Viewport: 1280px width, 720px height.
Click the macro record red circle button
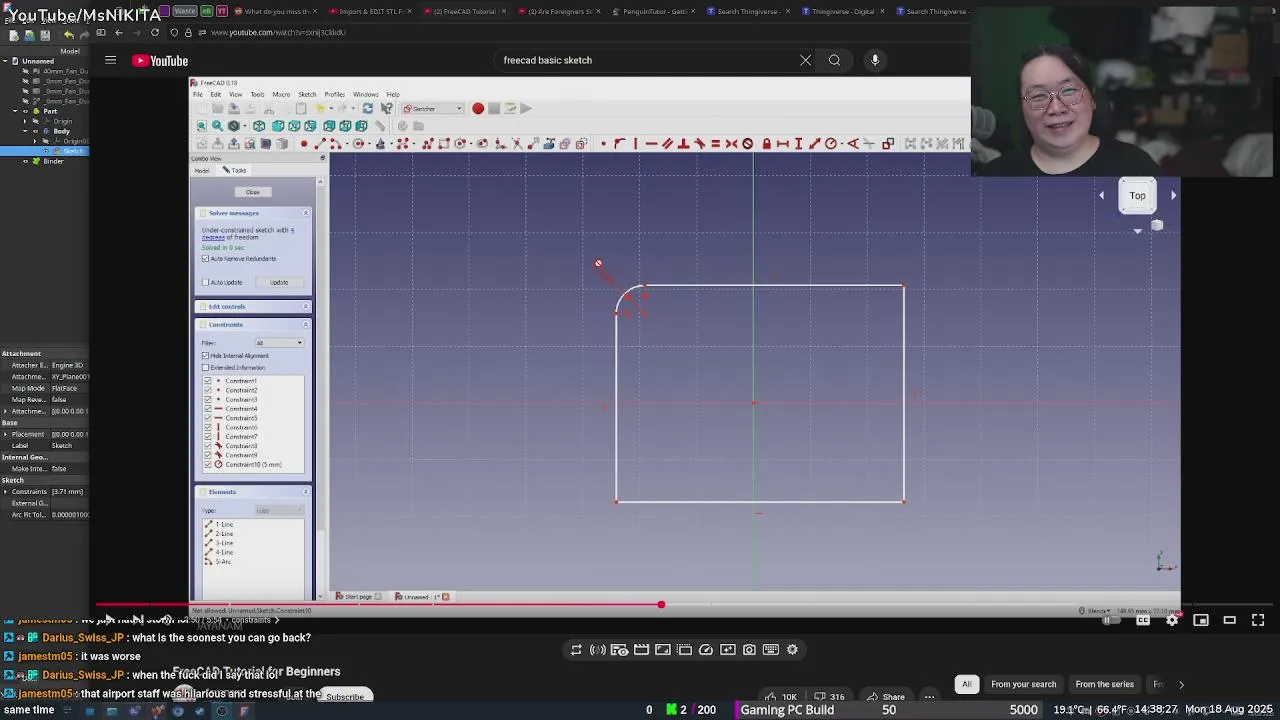coord(478,108)
